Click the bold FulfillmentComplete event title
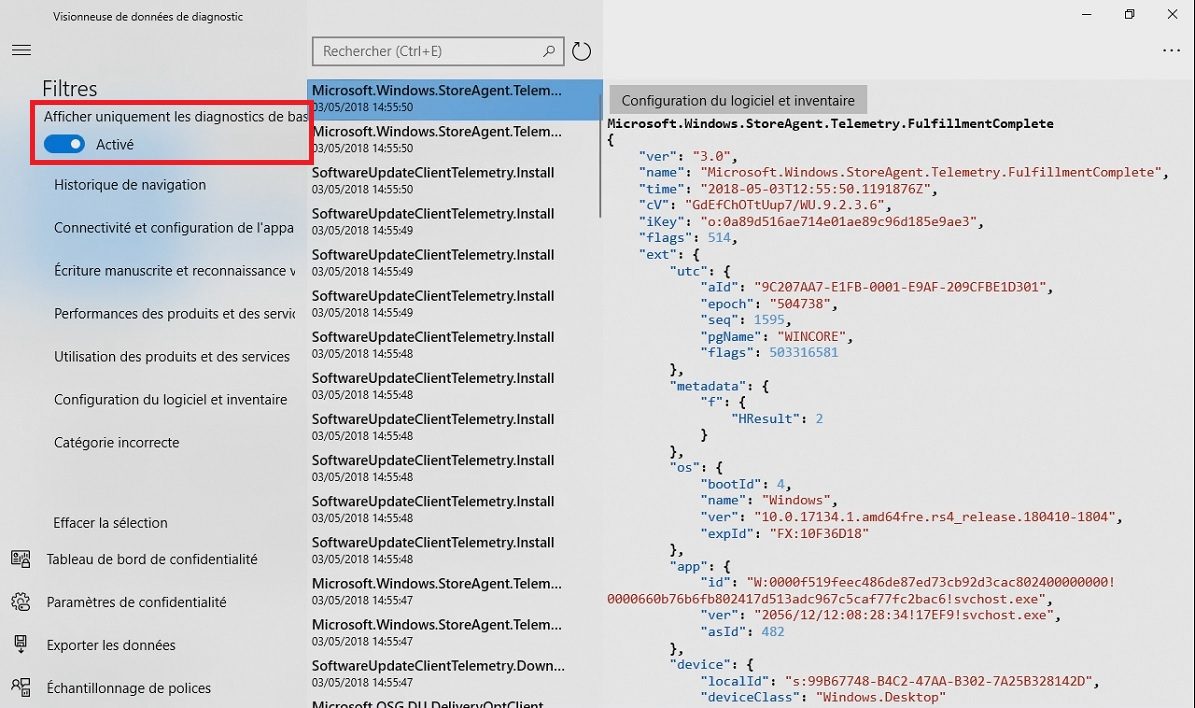 click(x=831, y=123)
